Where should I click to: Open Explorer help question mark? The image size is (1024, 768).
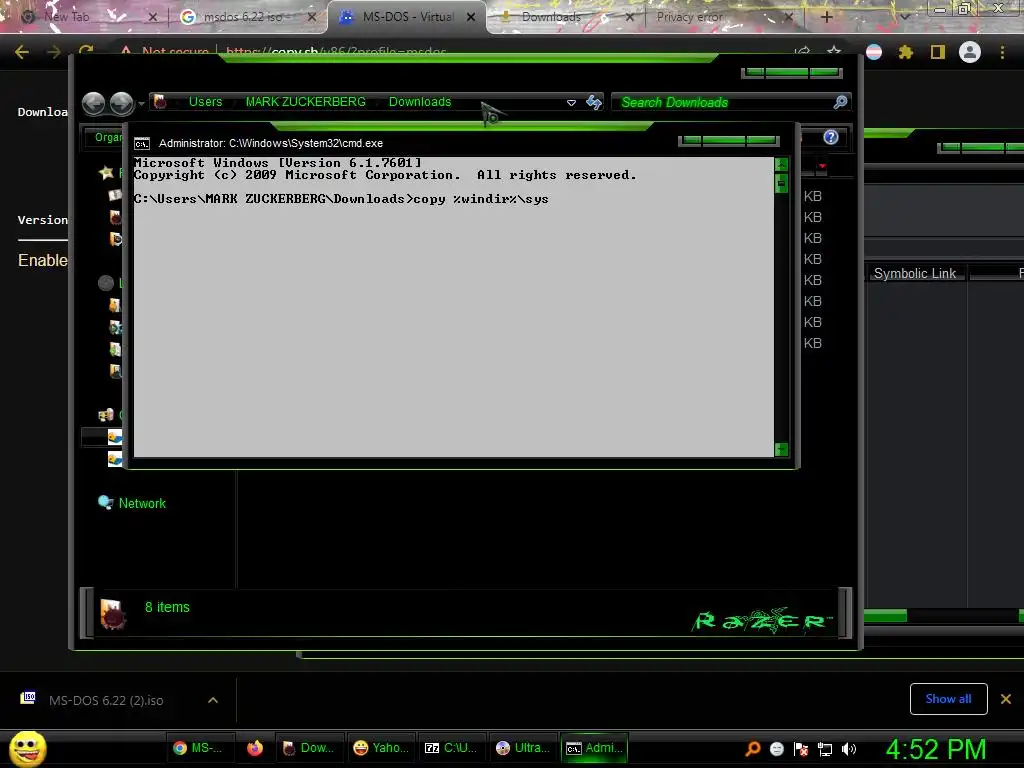pyautogui.click(x=831, y=136)
